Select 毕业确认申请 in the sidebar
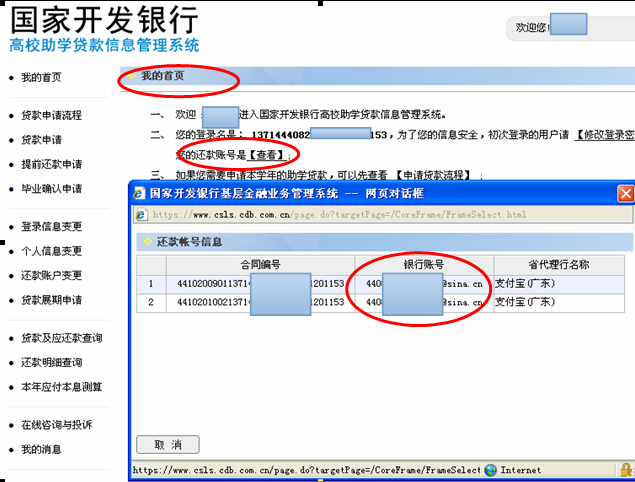The width and height of the screenshot is (635, 482). [51, 189]
